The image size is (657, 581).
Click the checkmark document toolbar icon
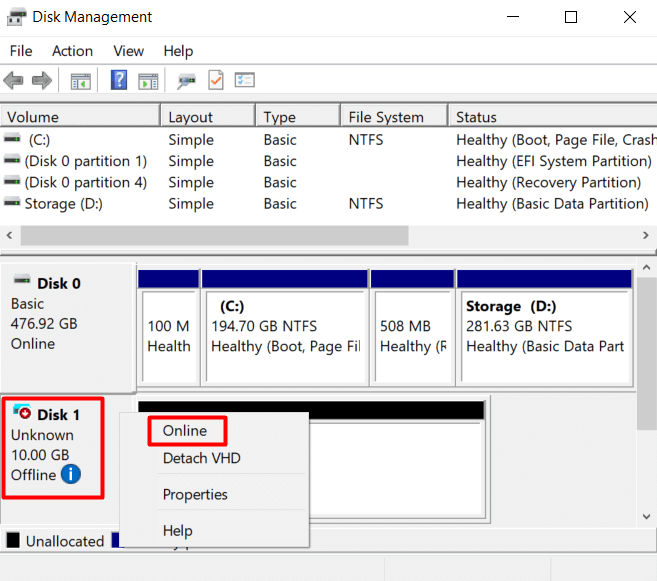click(x=215, y=81)
